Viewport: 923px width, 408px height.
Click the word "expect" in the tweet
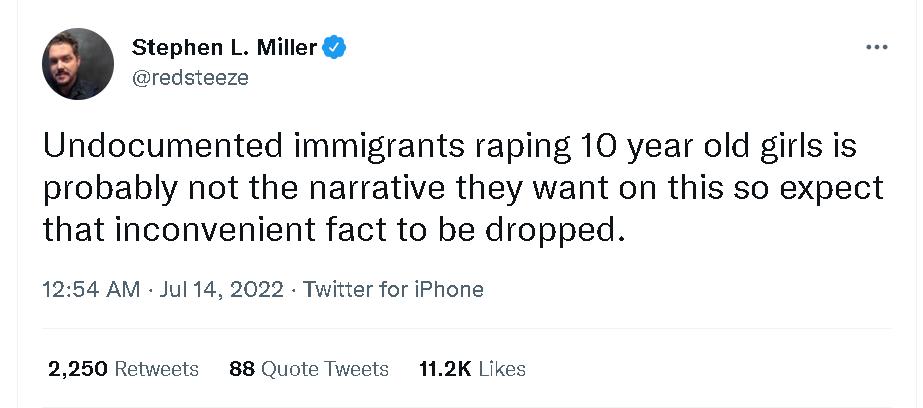click(x=829, y=189)
